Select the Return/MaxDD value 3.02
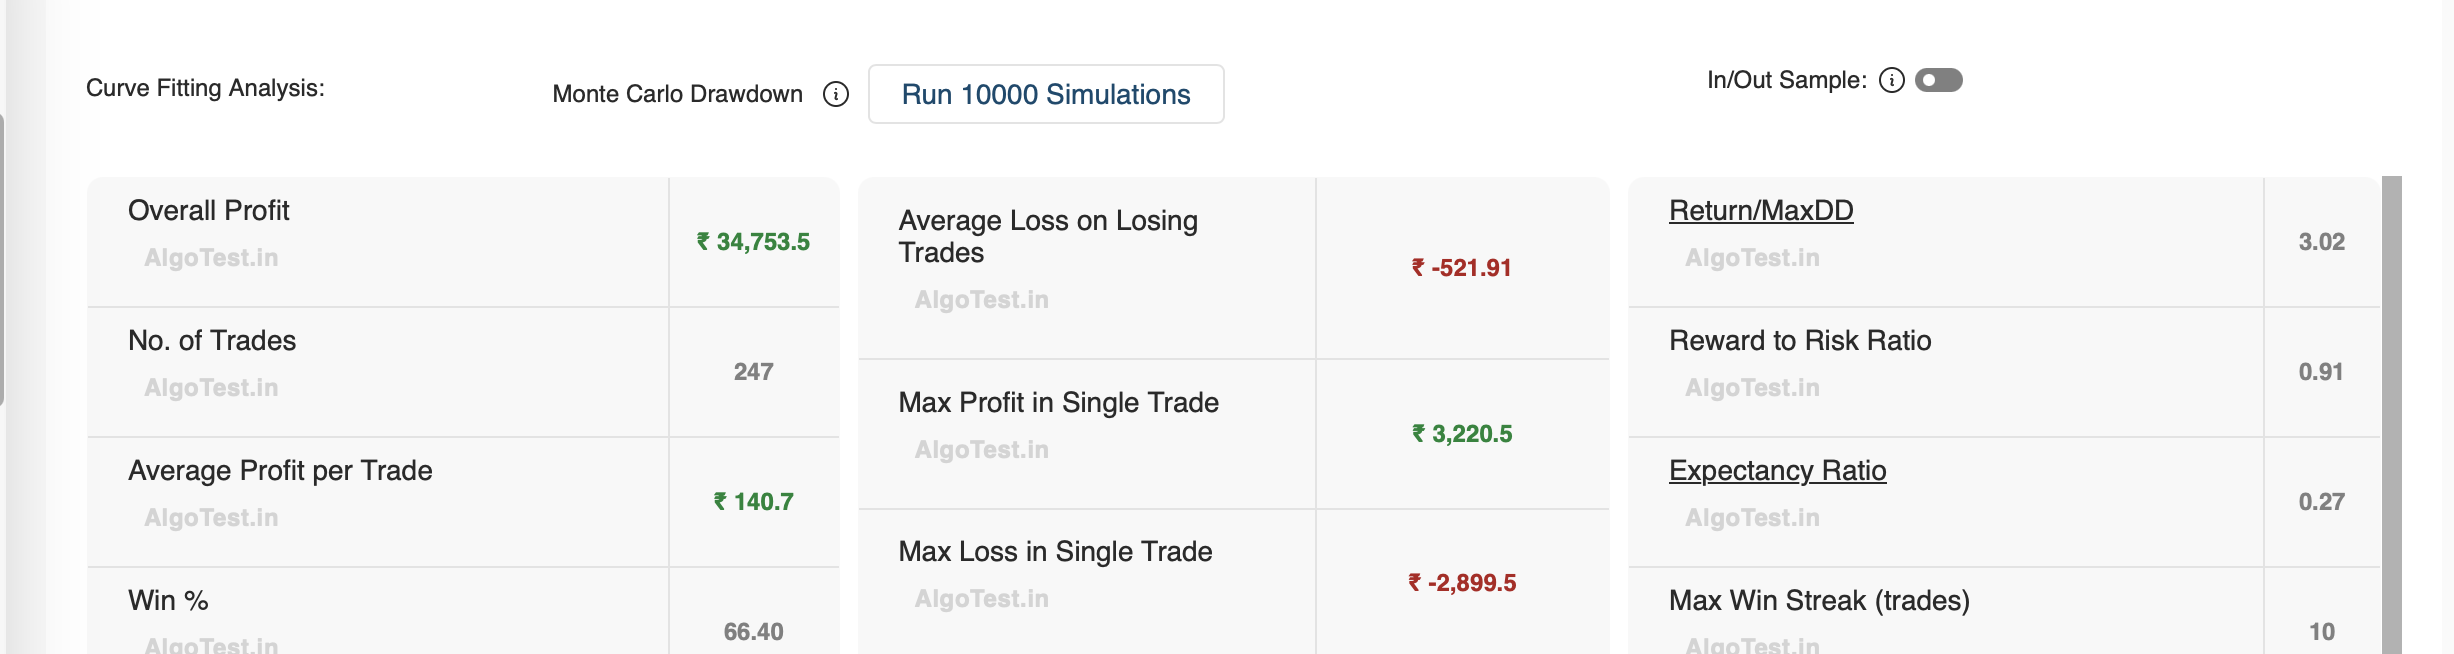Image resolution: width=2454 pixels, height=654 pixels. 2321,242
